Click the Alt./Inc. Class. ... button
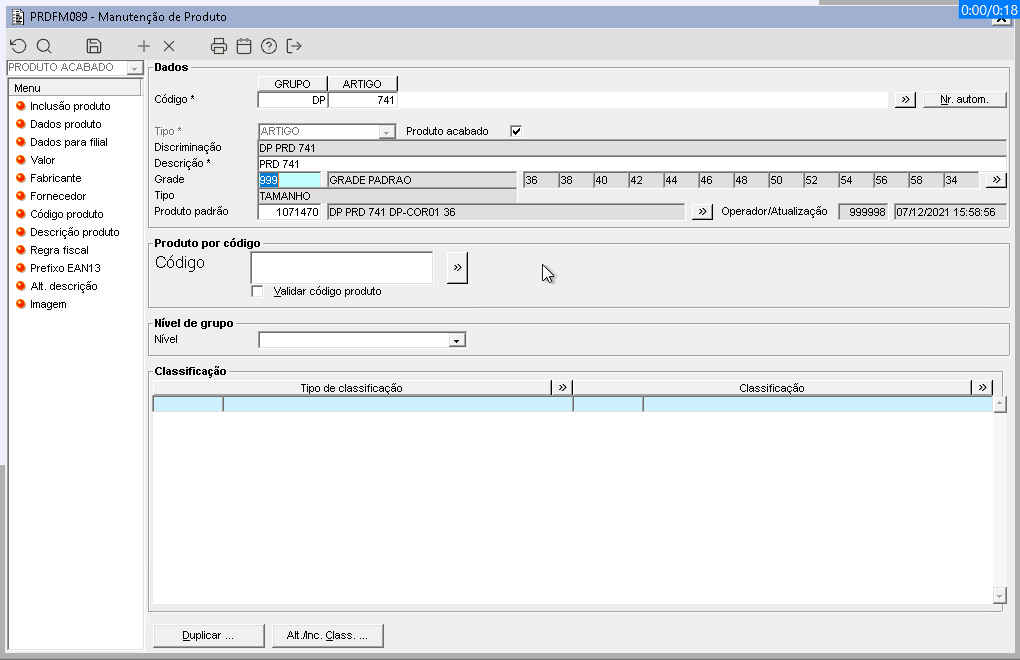This screenshot has height=660, width=1020. (x=327, y=635)
